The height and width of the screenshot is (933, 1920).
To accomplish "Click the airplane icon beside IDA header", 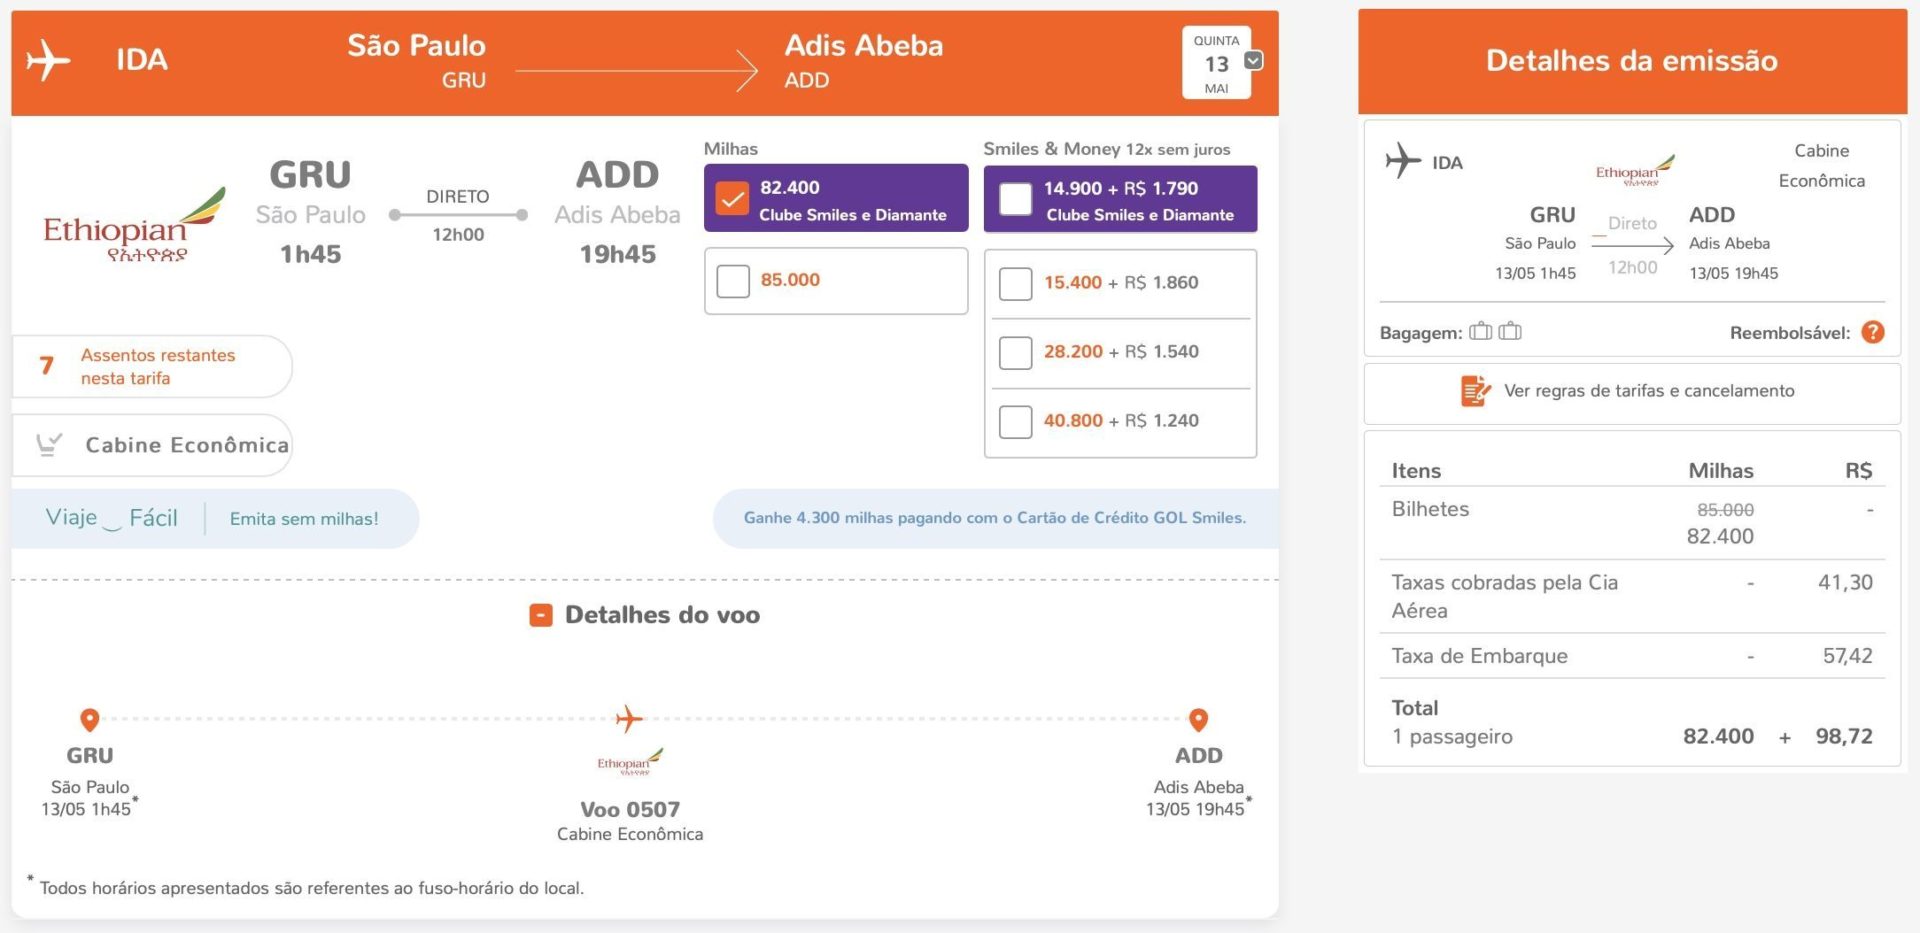I will coord(48,61).
